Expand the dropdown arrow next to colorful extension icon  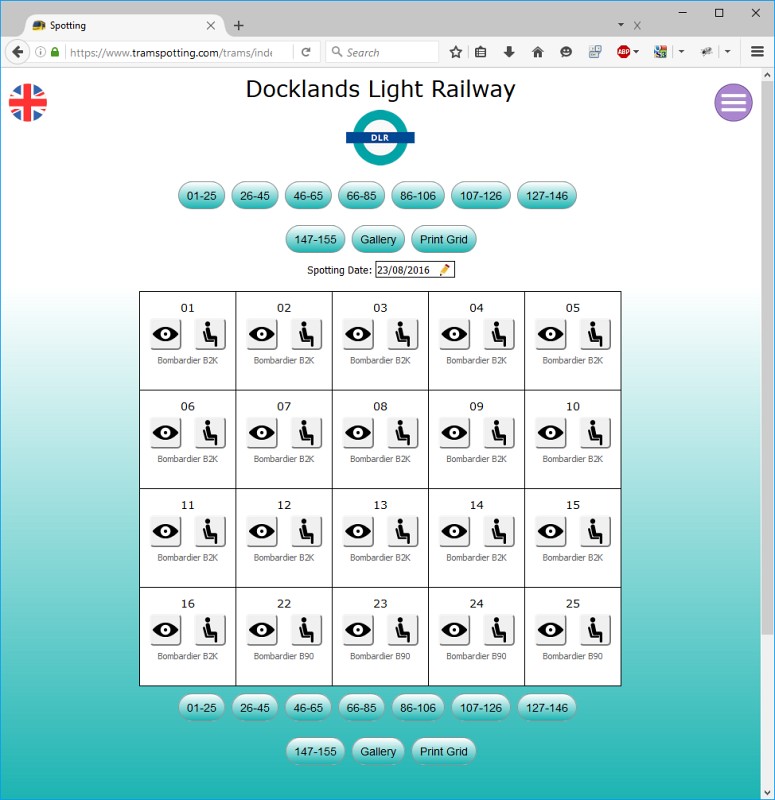(x=681, y=52)
